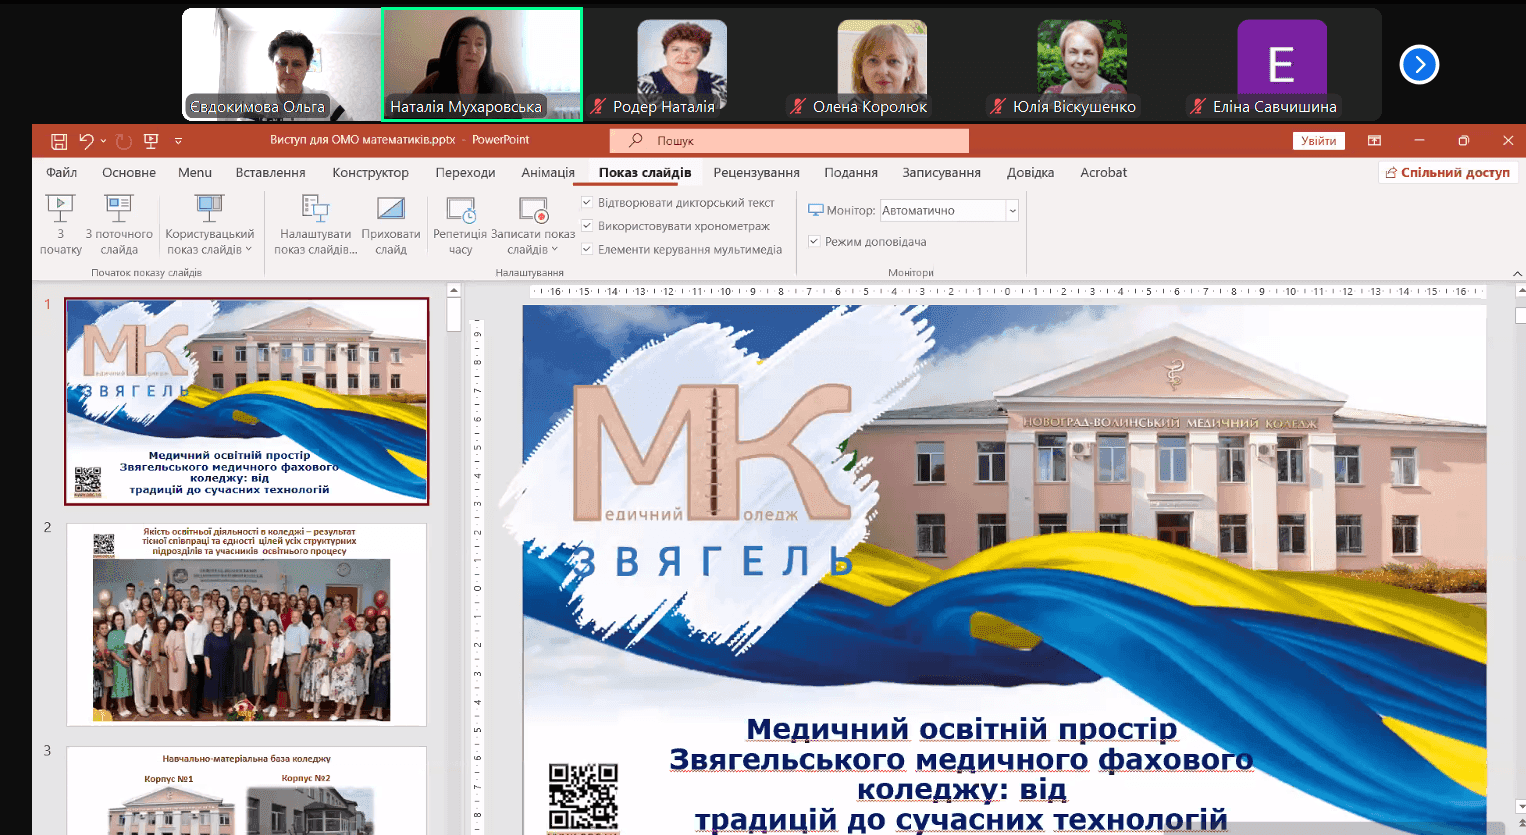The height and width of the screenshot is (835, 1526).
Task: Click the Спільний доступ share button
Action: 1447,172
